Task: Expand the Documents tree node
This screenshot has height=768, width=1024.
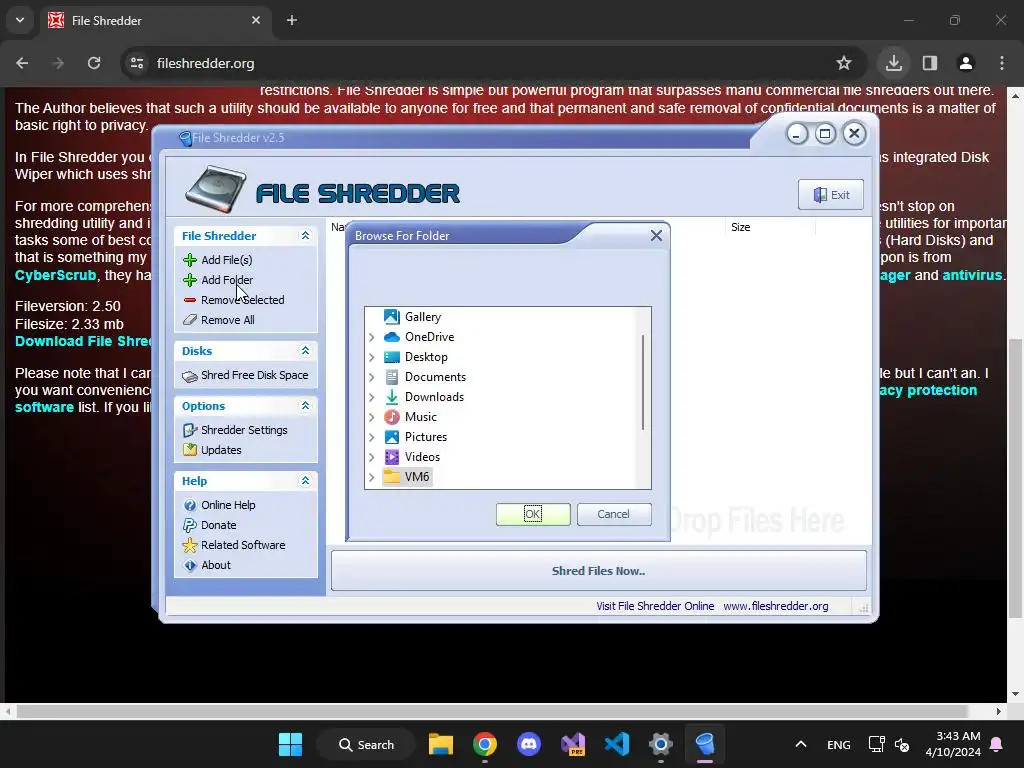Action: (372, 377)
